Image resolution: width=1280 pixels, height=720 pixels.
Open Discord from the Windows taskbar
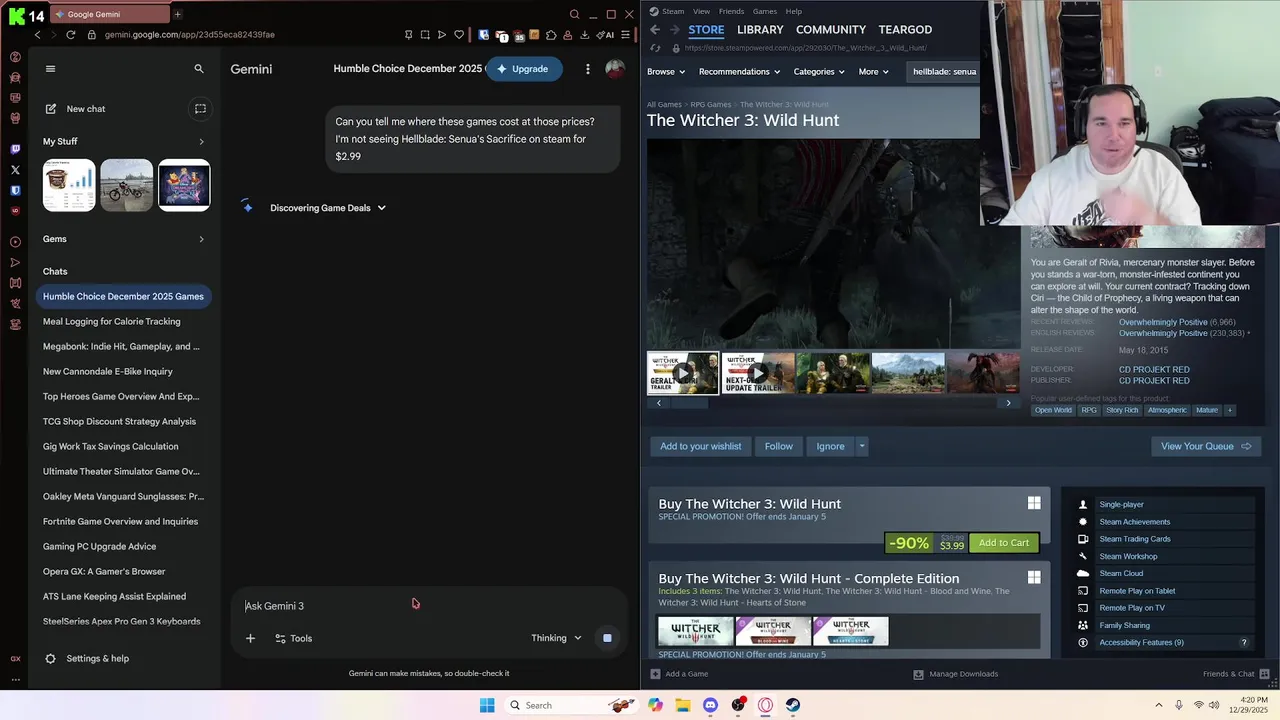point(710,705)
